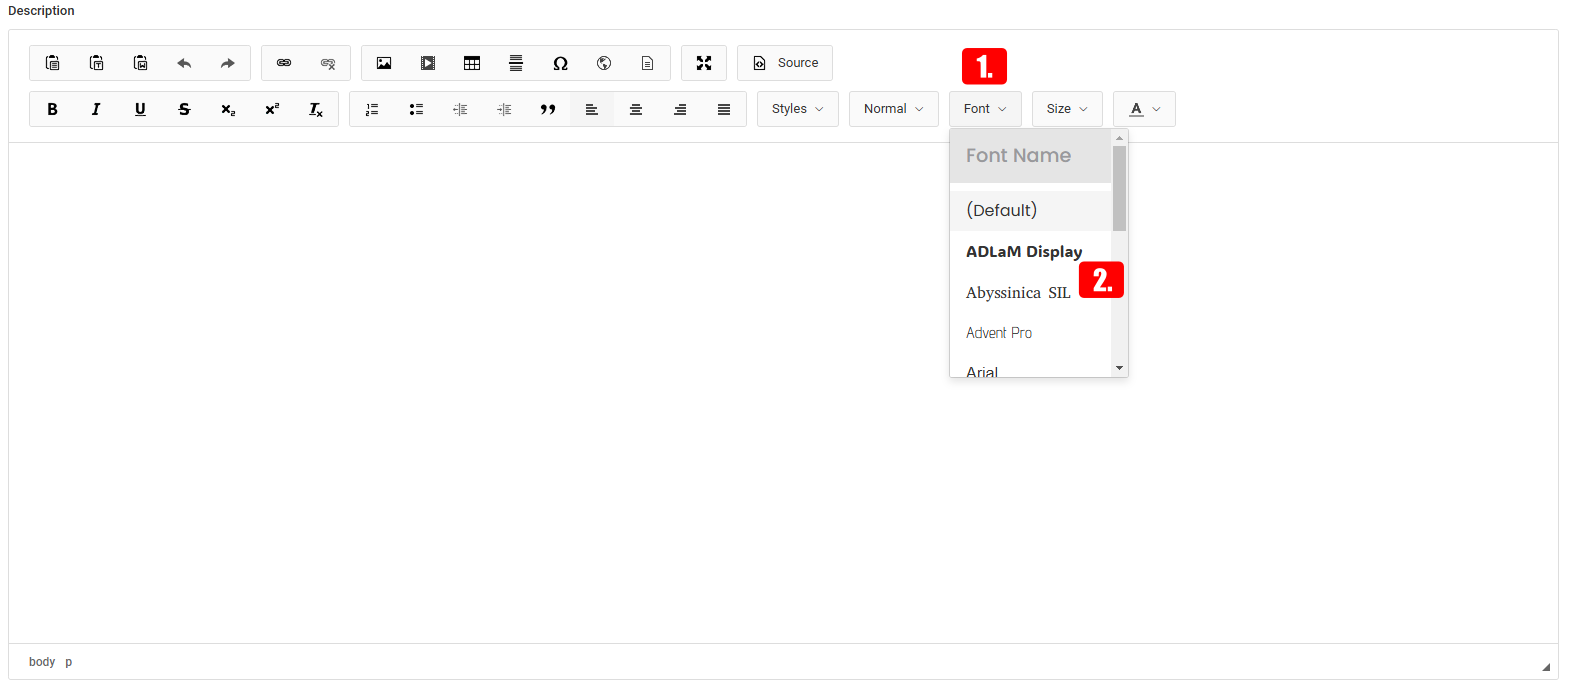Open the Normal paragraph format dropdown

click(x=893, y=109)
